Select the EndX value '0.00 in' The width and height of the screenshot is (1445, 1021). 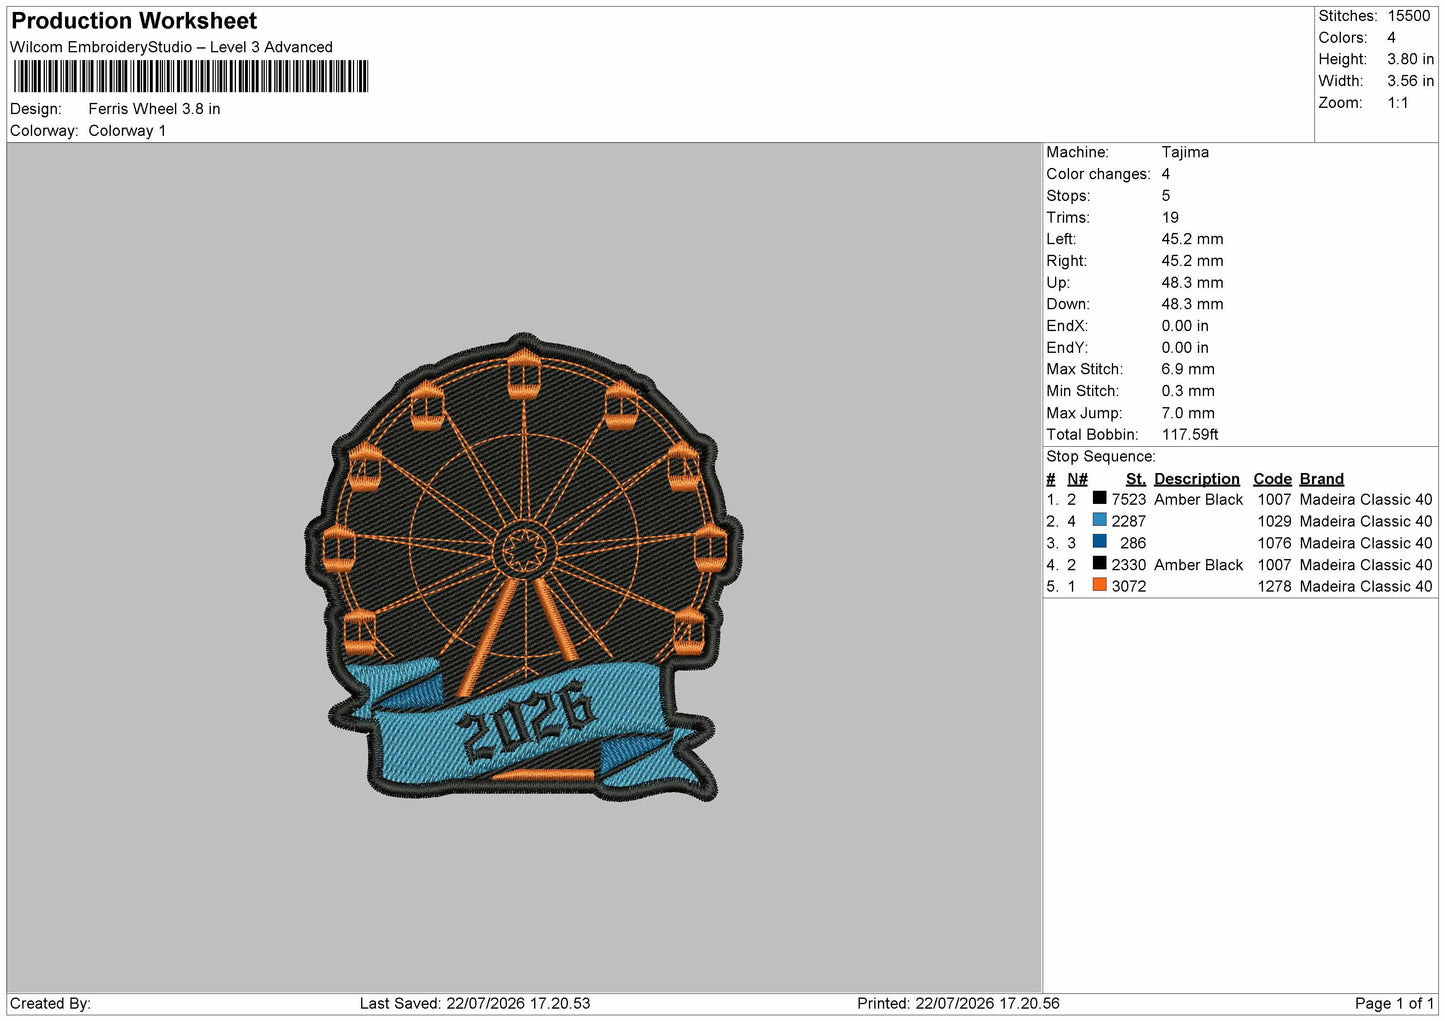click(x=1185, y=326)
